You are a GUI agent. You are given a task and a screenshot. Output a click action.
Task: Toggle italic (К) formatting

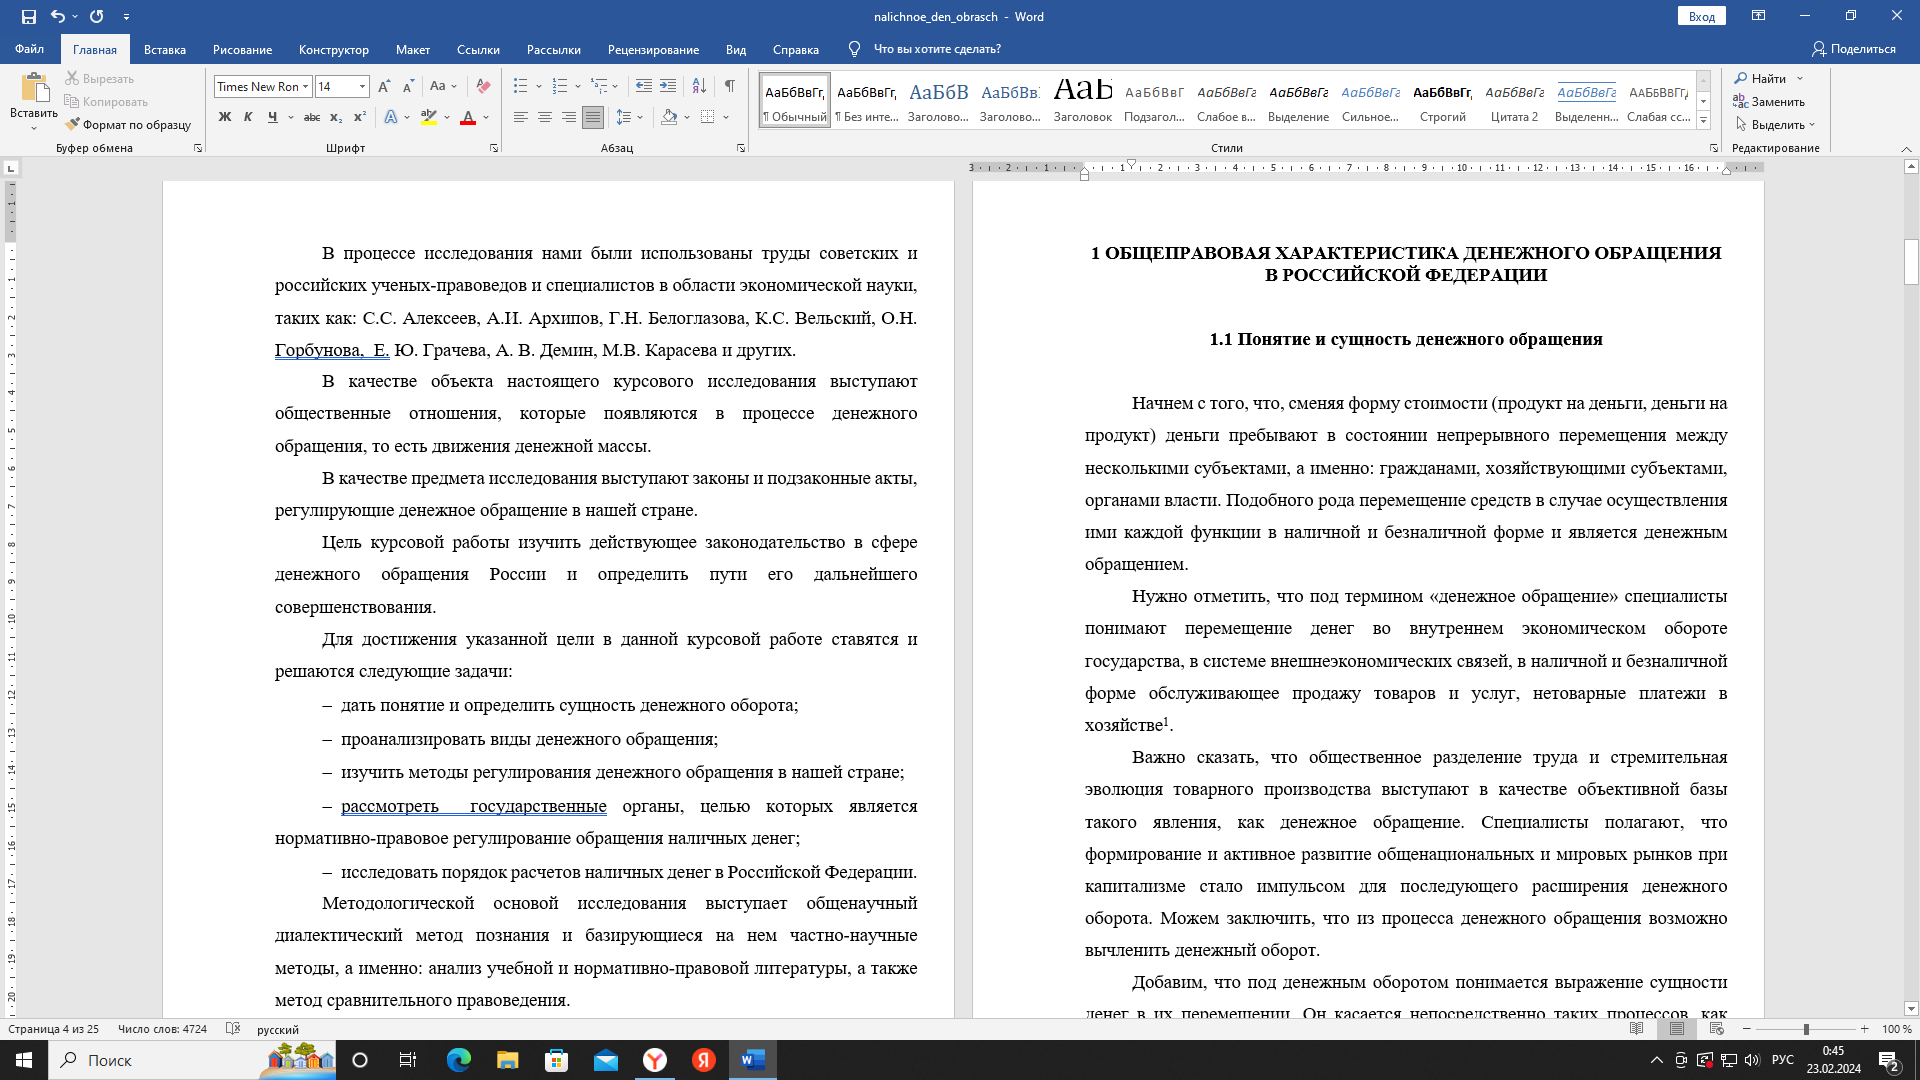[x=249, y=117]
